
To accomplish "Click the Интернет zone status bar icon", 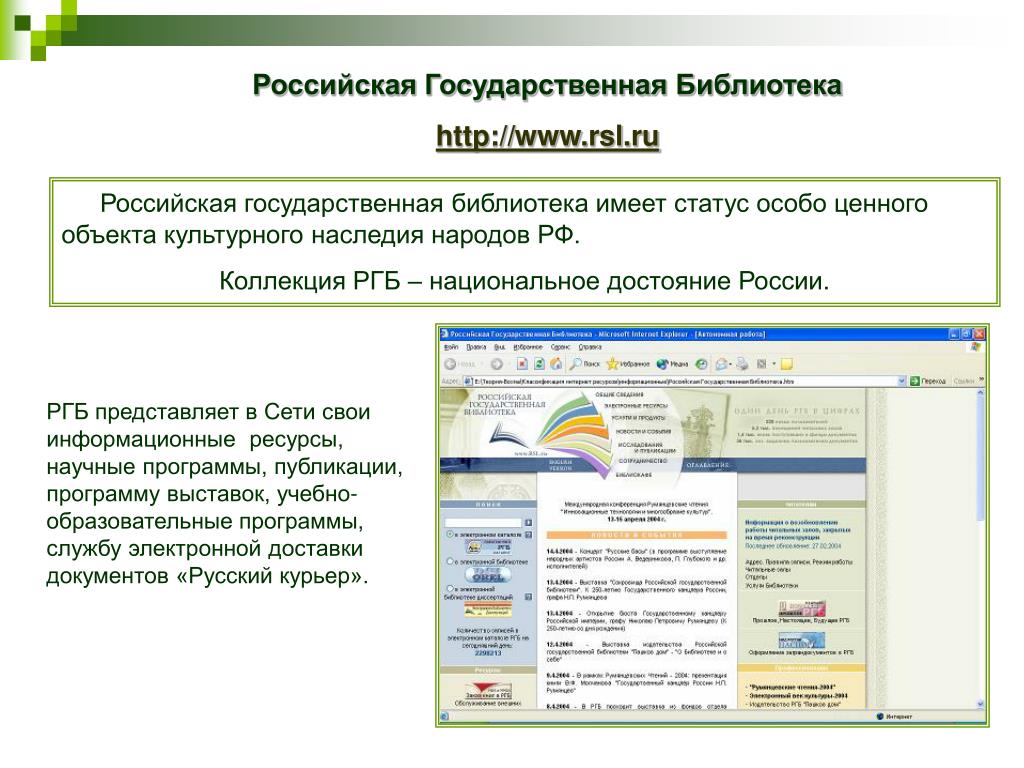I will (880, 716).
